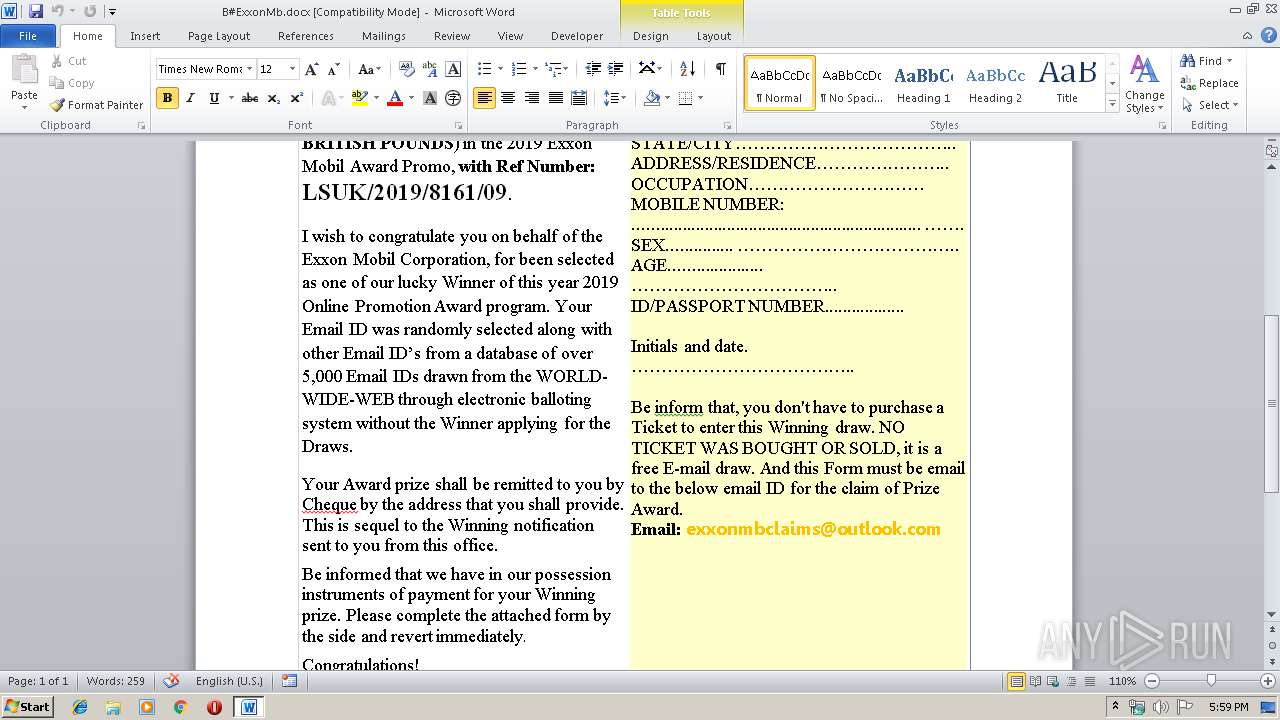Switch to Draft view
The width and height of the screenshot is (1280, 720).
pyautogui.click(x=1090, y=681)
